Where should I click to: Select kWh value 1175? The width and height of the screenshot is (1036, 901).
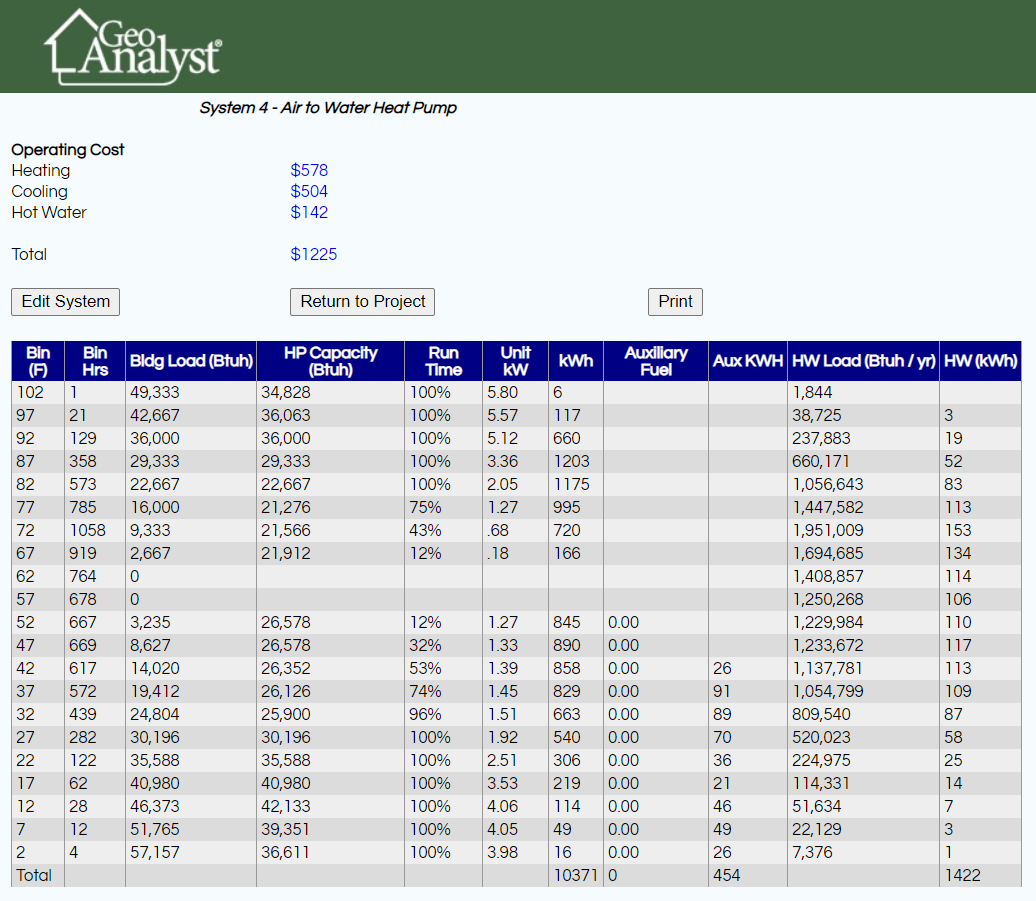(572, 484)
